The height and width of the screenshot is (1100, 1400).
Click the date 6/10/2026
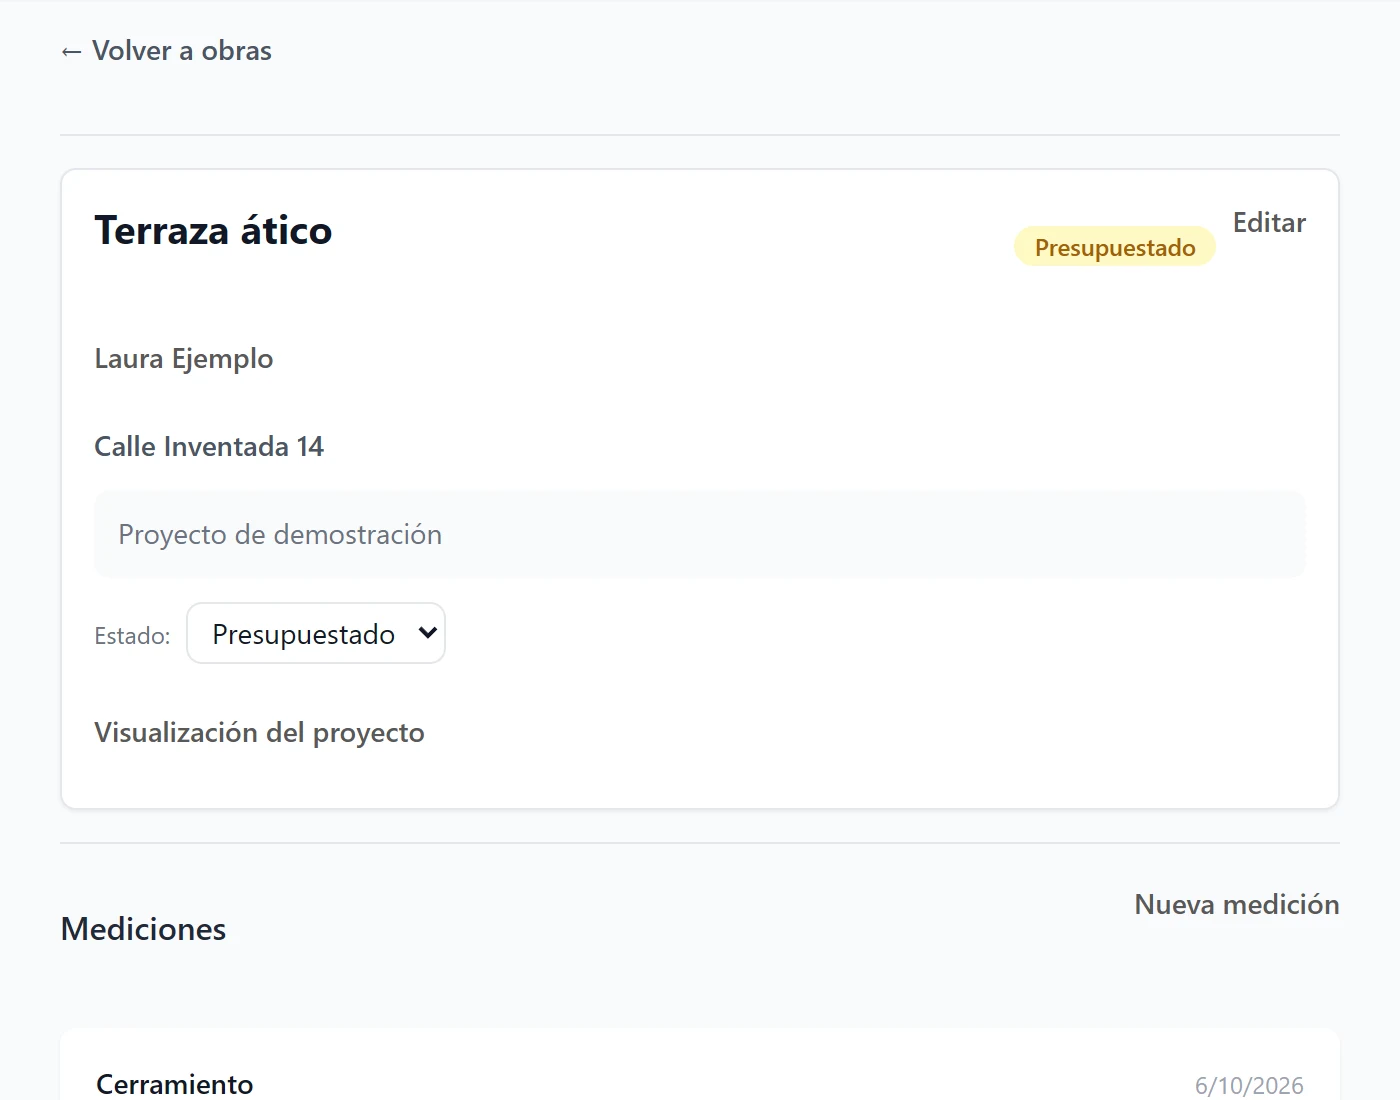click(1249, 1085)
